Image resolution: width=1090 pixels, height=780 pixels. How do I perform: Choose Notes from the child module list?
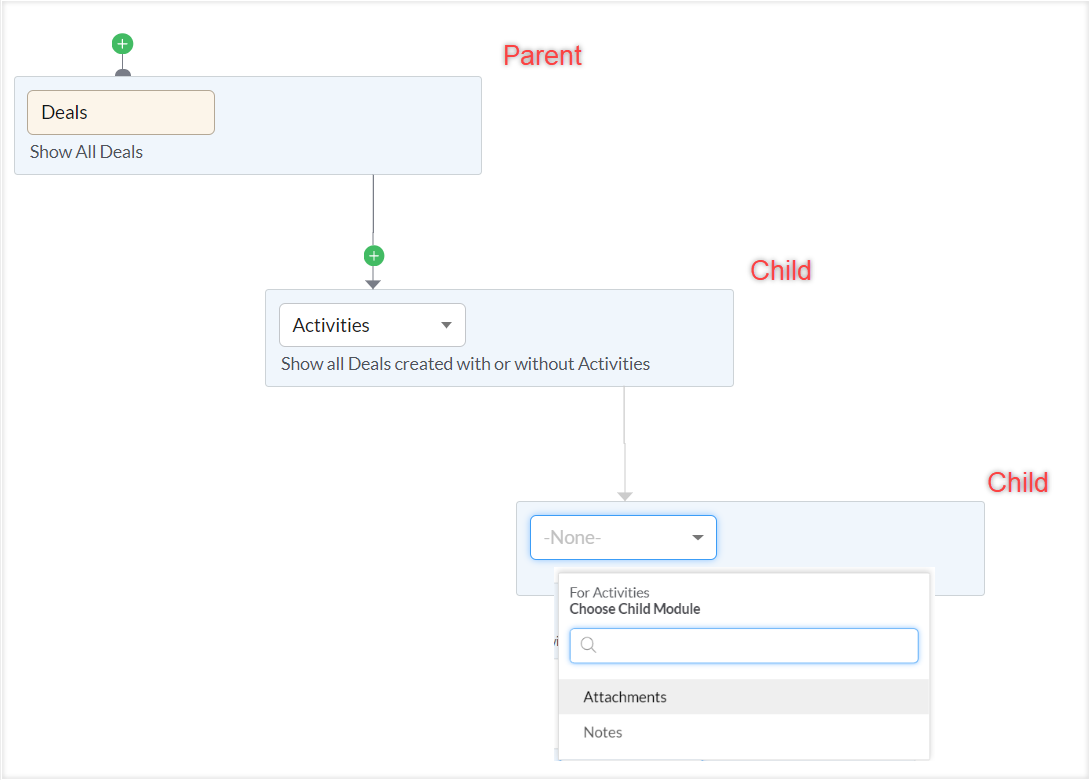click(603, 732)
